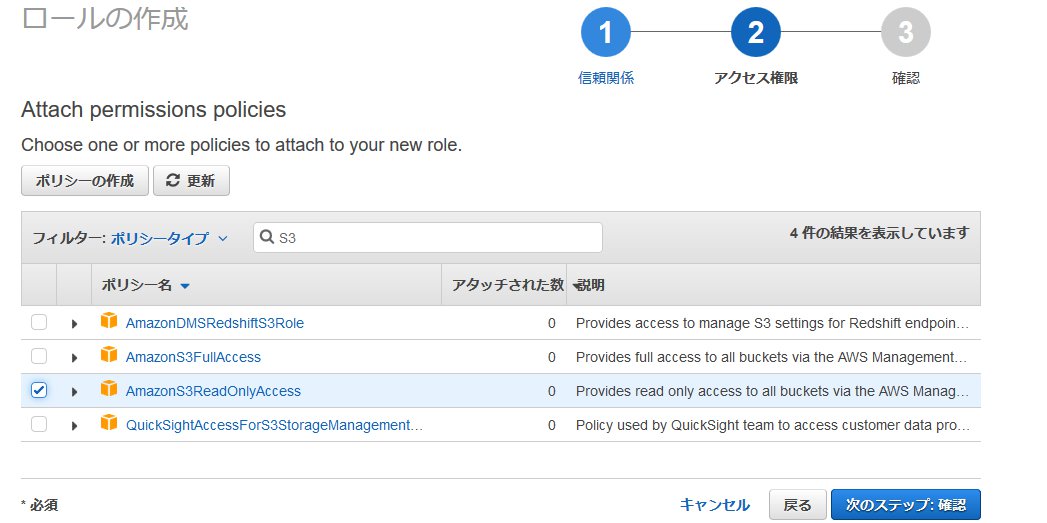Sort by アタッチされた数 column header
Image resolution: width=1047 pixels, height=523 pixels.
506,285
